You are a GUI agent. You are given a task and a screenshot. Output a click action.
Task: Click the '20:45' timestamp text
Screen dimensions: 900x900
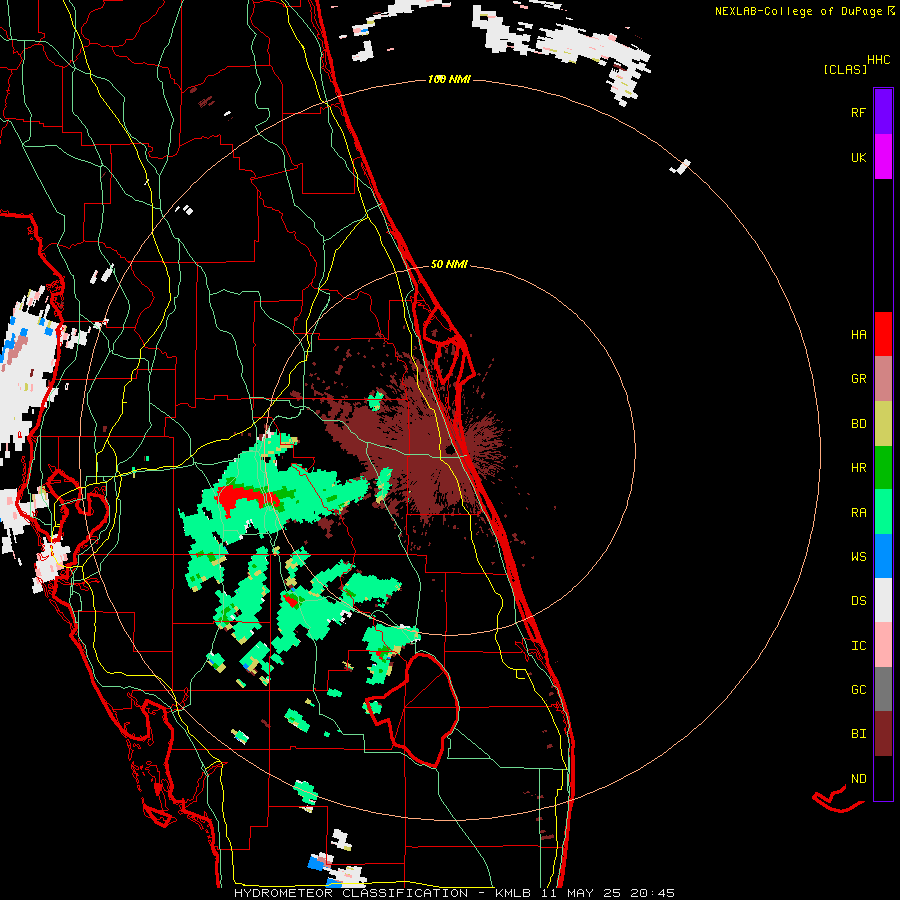pyautogui.click(x=651, y=893)
